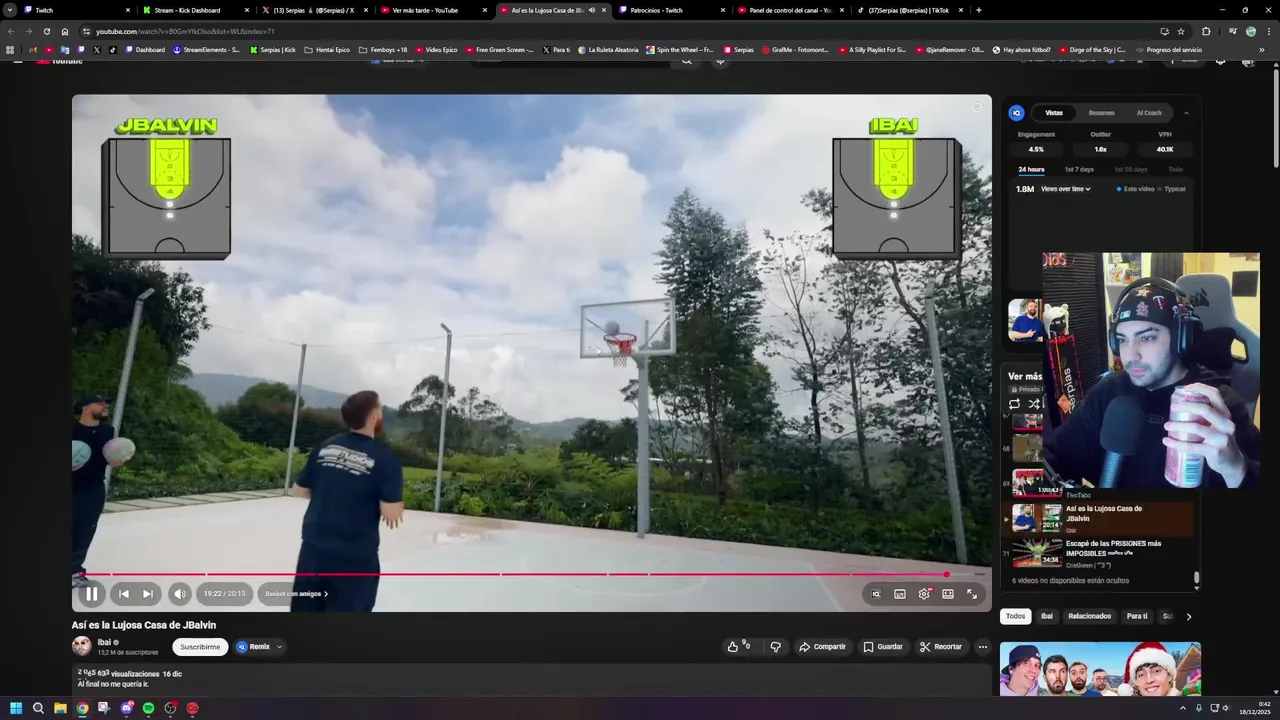Select the Ibai filter chip

click(x=1046, y=616)
